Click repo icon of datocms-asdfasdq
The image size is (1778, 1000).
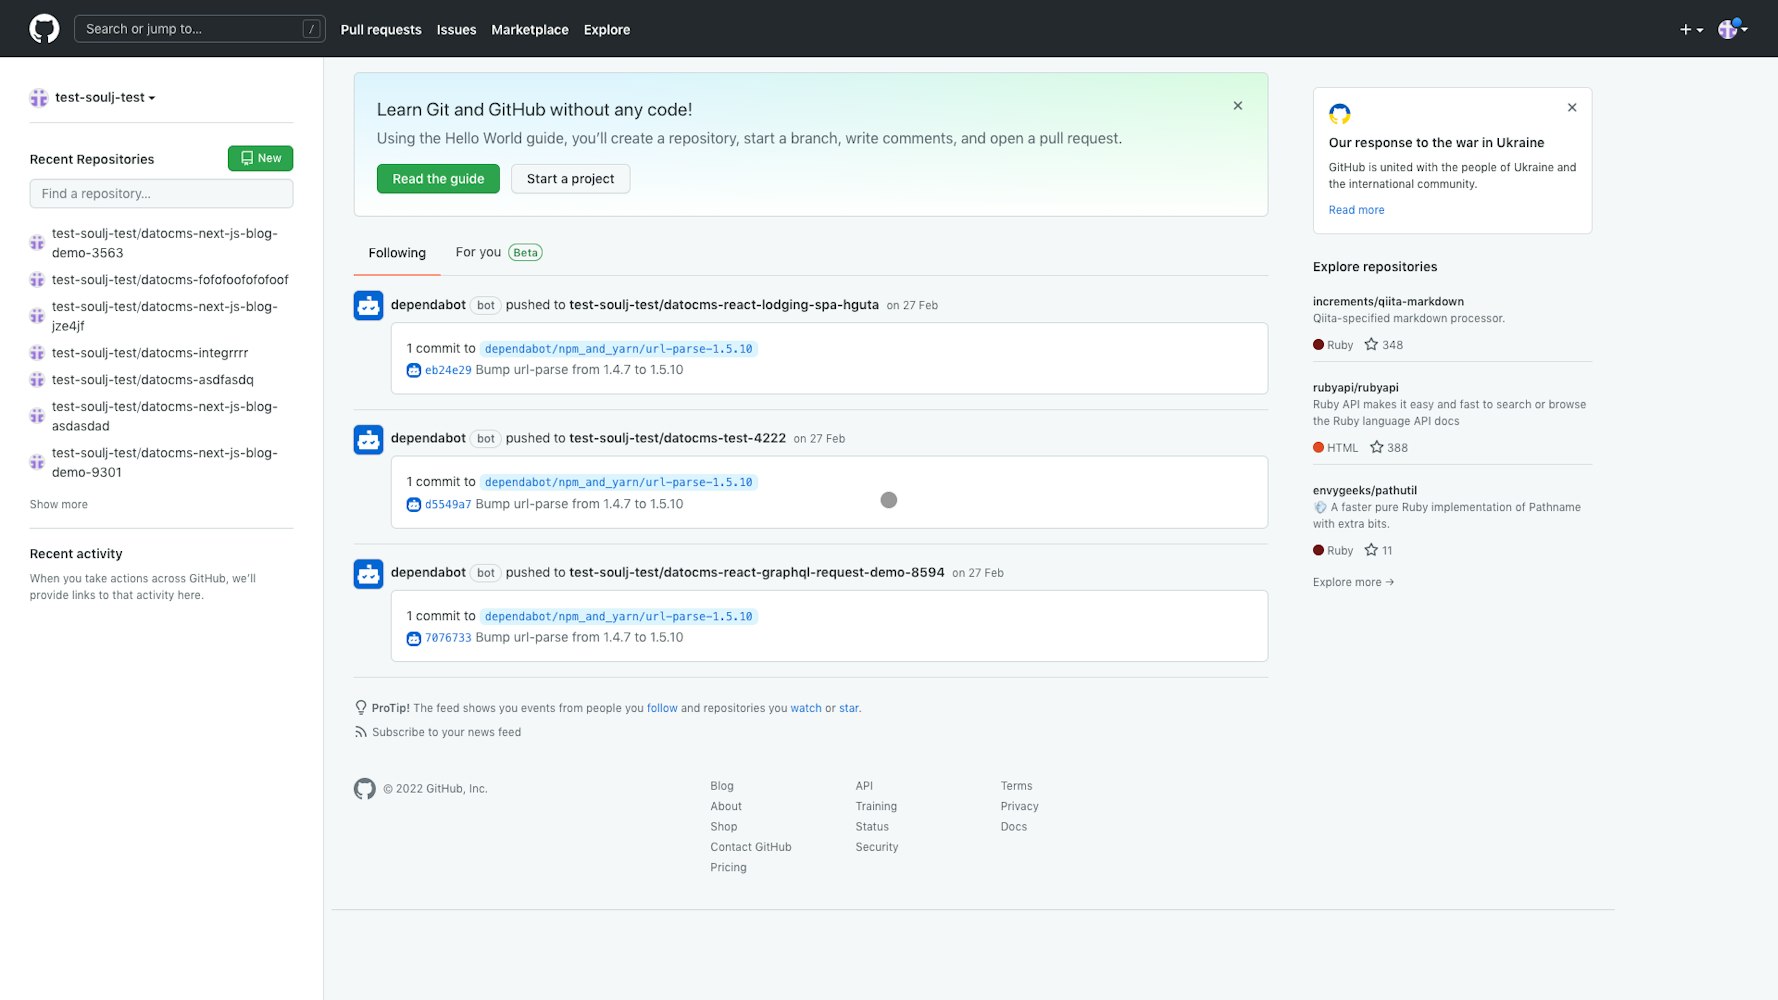pyautogui.click(x=37, y=380)
